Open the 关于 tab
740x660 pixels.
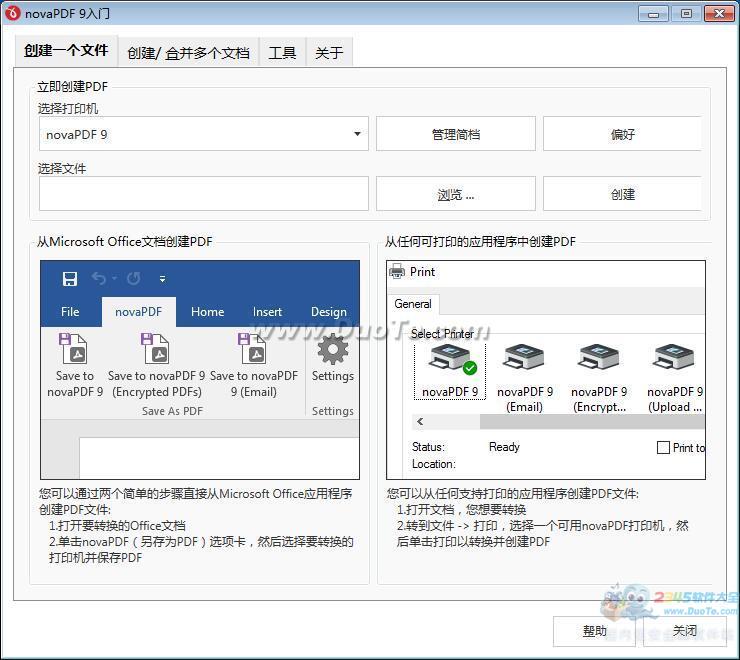coord(329,52)
